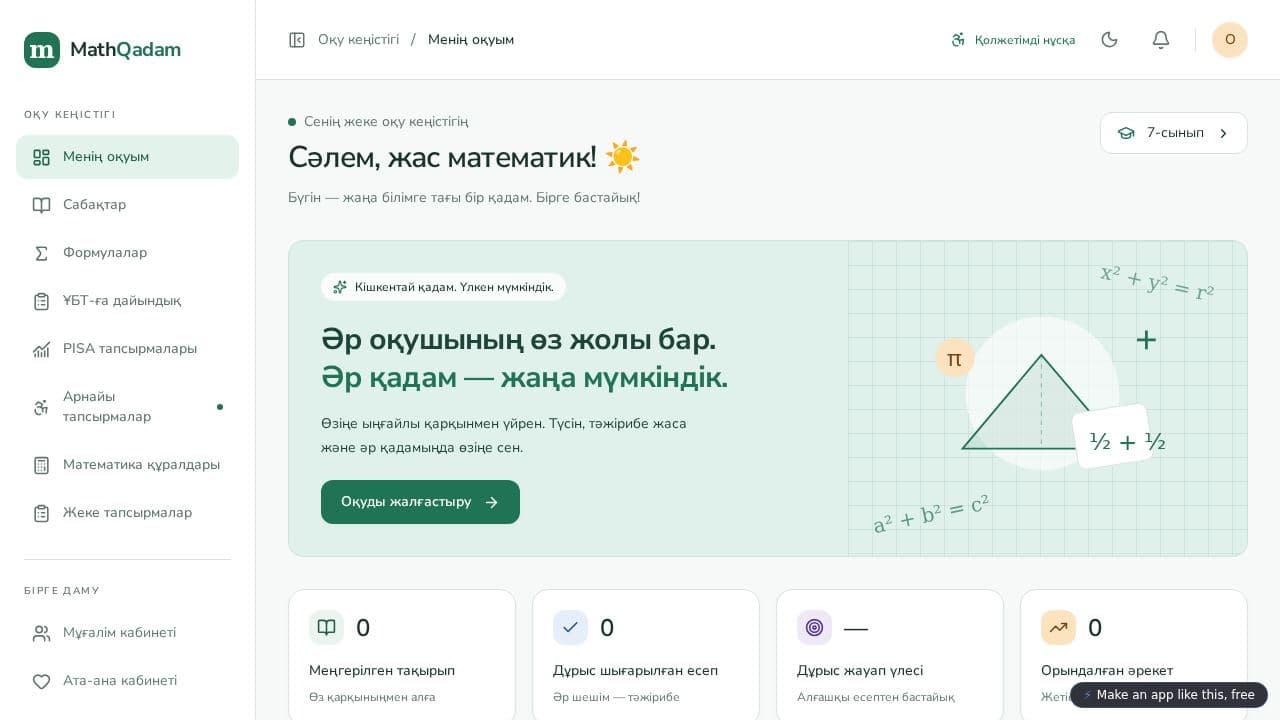Click the sparkle icon in Кішкентай қадам badge
Image resolution: width=1280 pixels, height=720 pixels.
[x=340, y=287]
